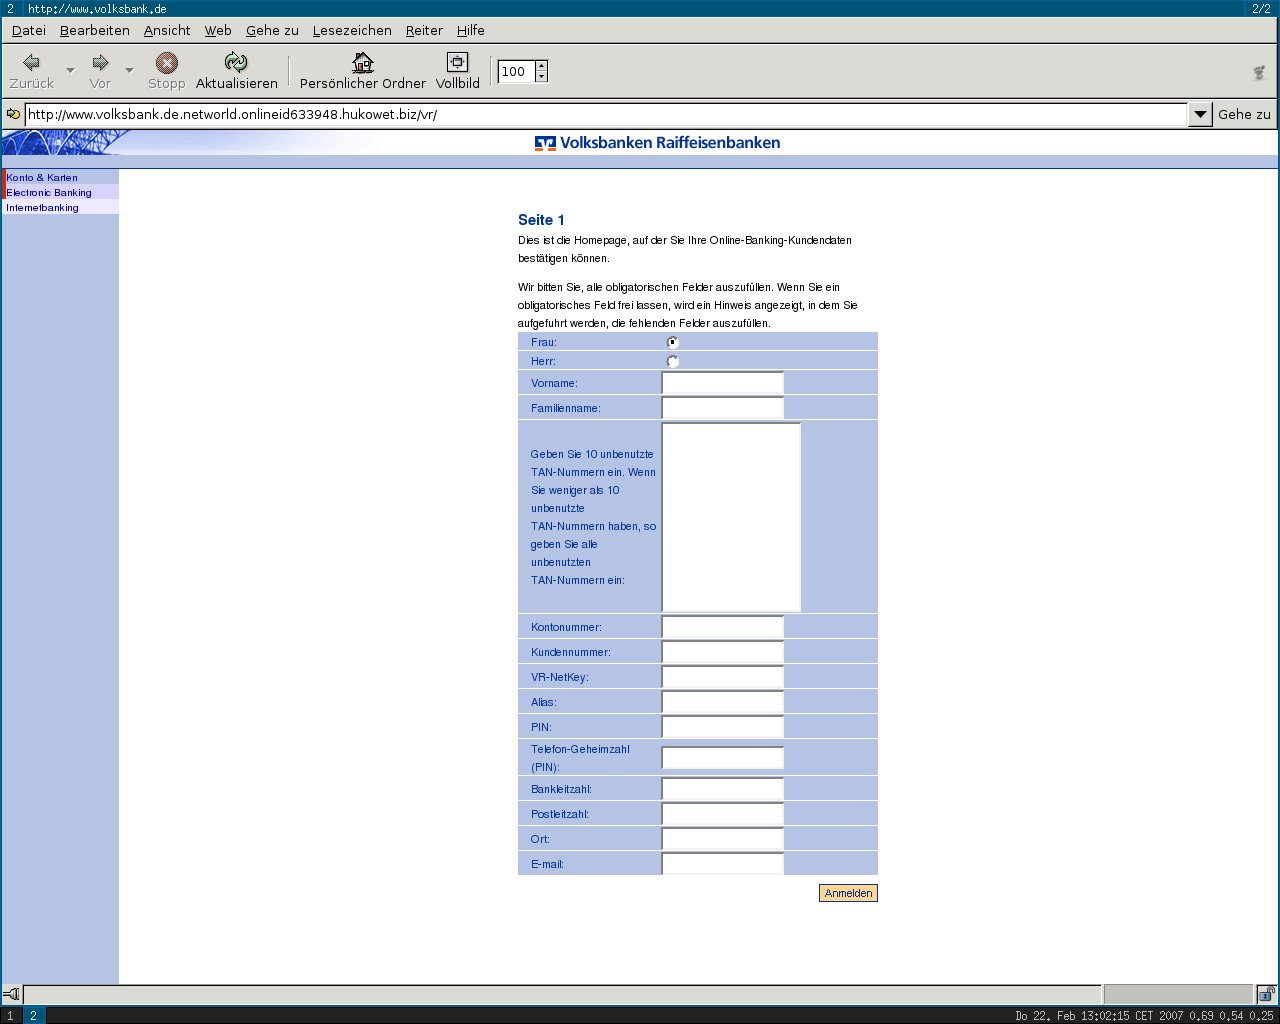Open the Web menu
1280x1024 pixels.
pos(218,30)
